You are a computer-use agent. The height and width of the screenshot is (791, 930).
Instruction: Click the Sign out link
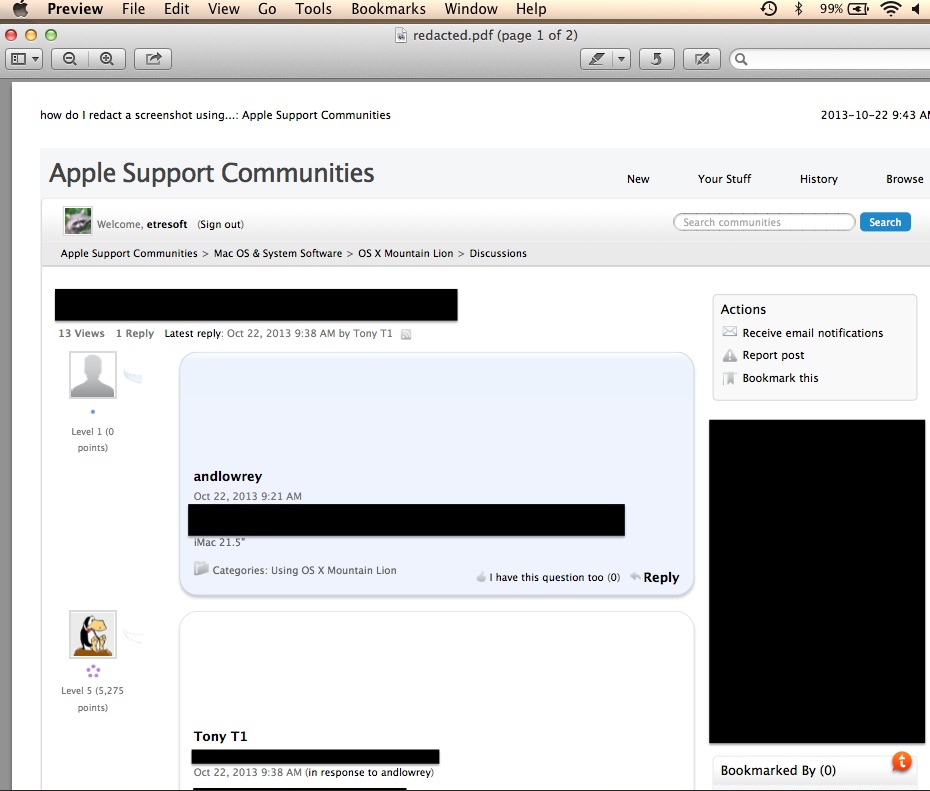[x=221, y=224]
